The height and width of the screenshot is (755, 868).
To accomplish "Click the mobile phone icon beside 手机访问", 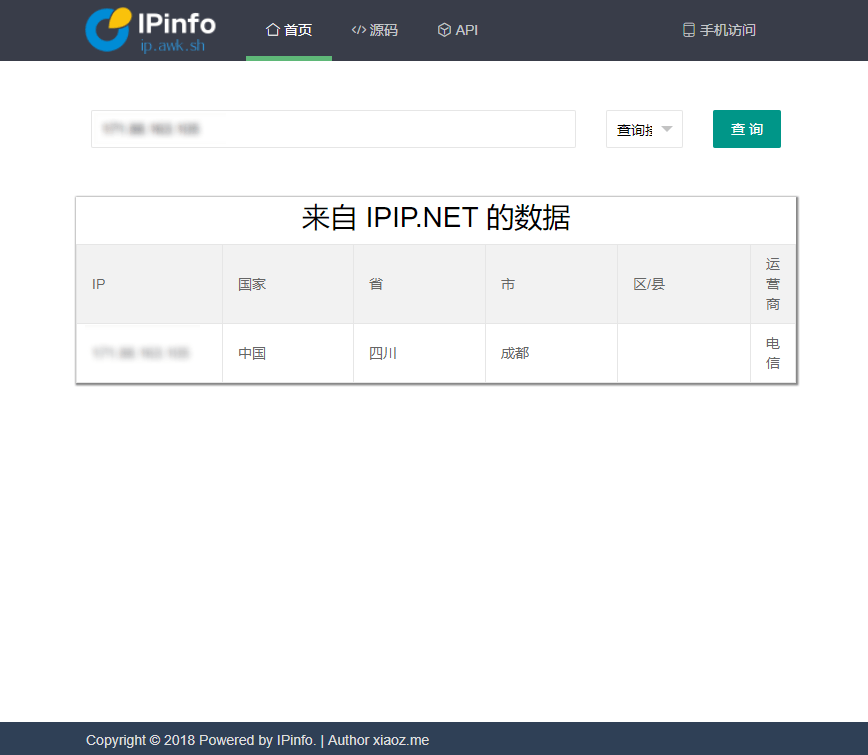I will (x=688, y=30).
